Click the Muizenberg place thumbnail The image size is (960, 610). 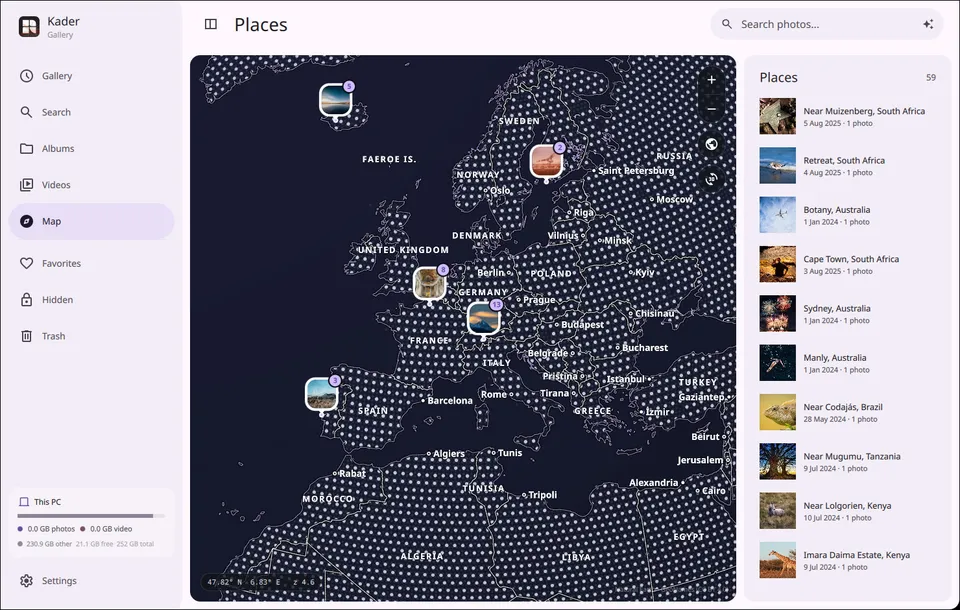pyautogui.click(x=778, y=116)
